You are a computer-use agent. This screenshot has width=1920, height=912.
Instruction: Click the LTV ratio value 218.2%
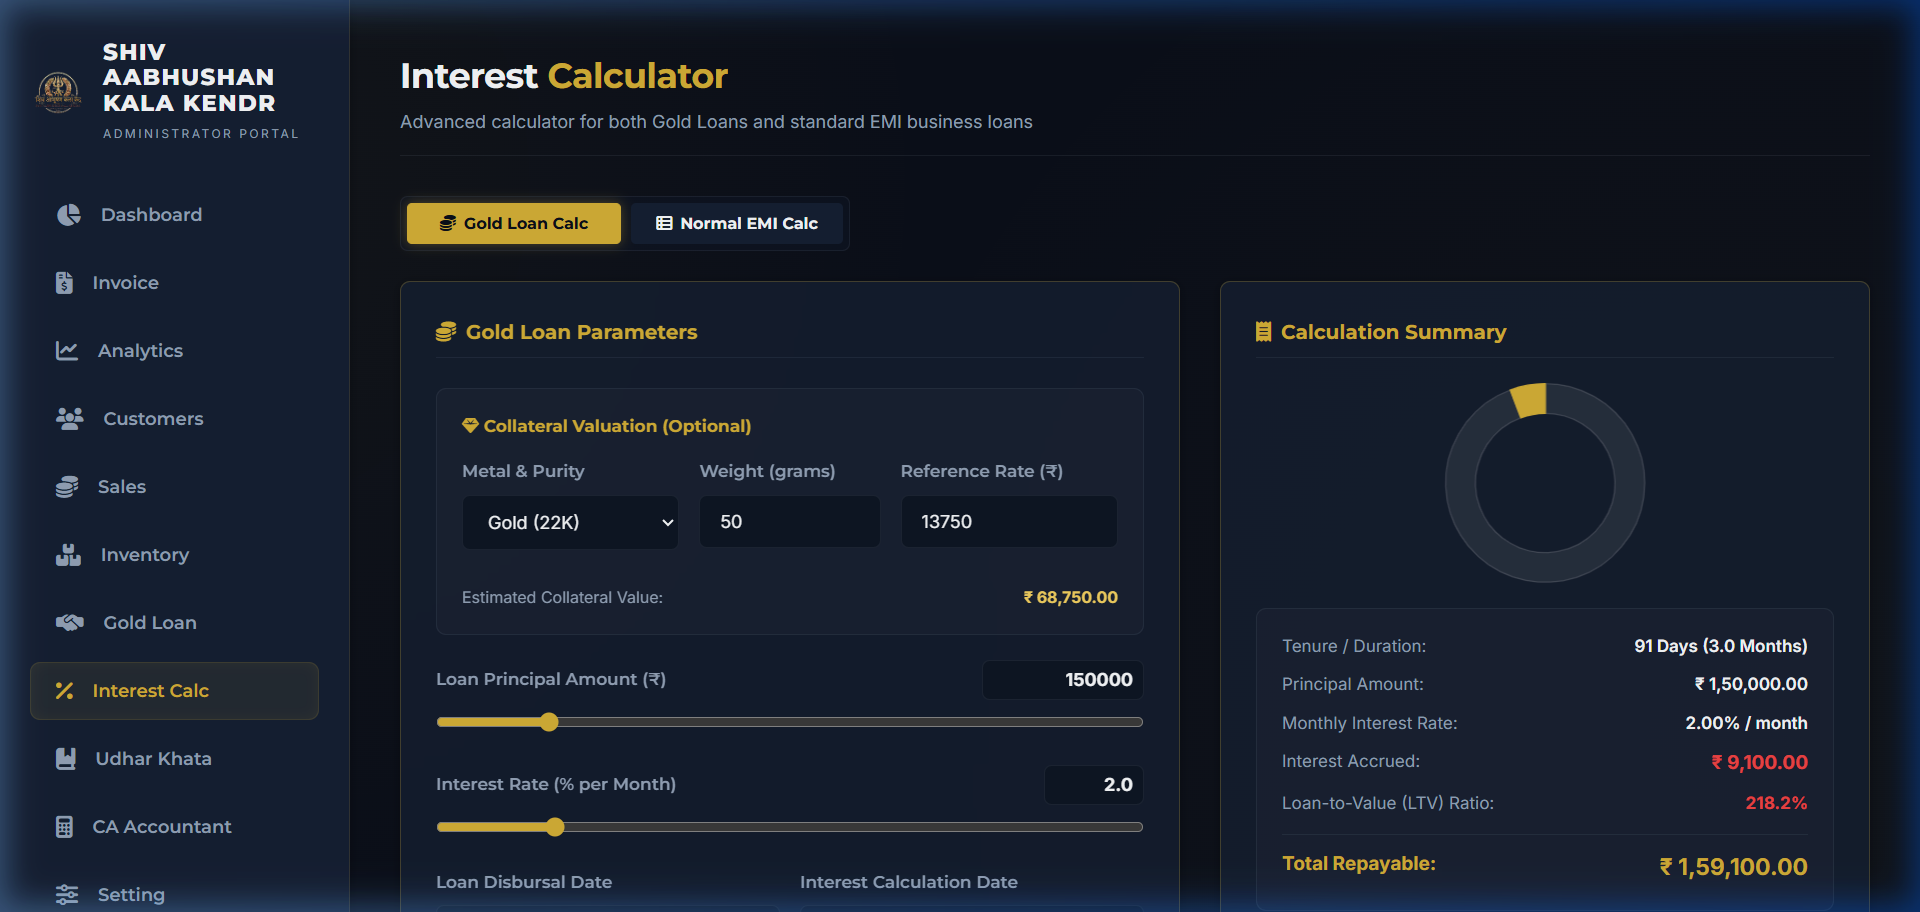tap(1776, 803)
